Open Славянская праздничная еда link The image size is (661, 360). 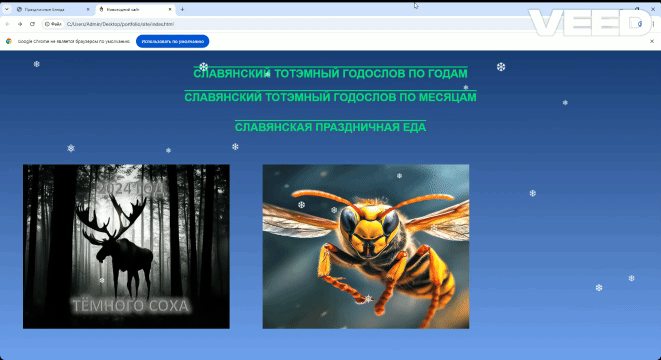330,127
